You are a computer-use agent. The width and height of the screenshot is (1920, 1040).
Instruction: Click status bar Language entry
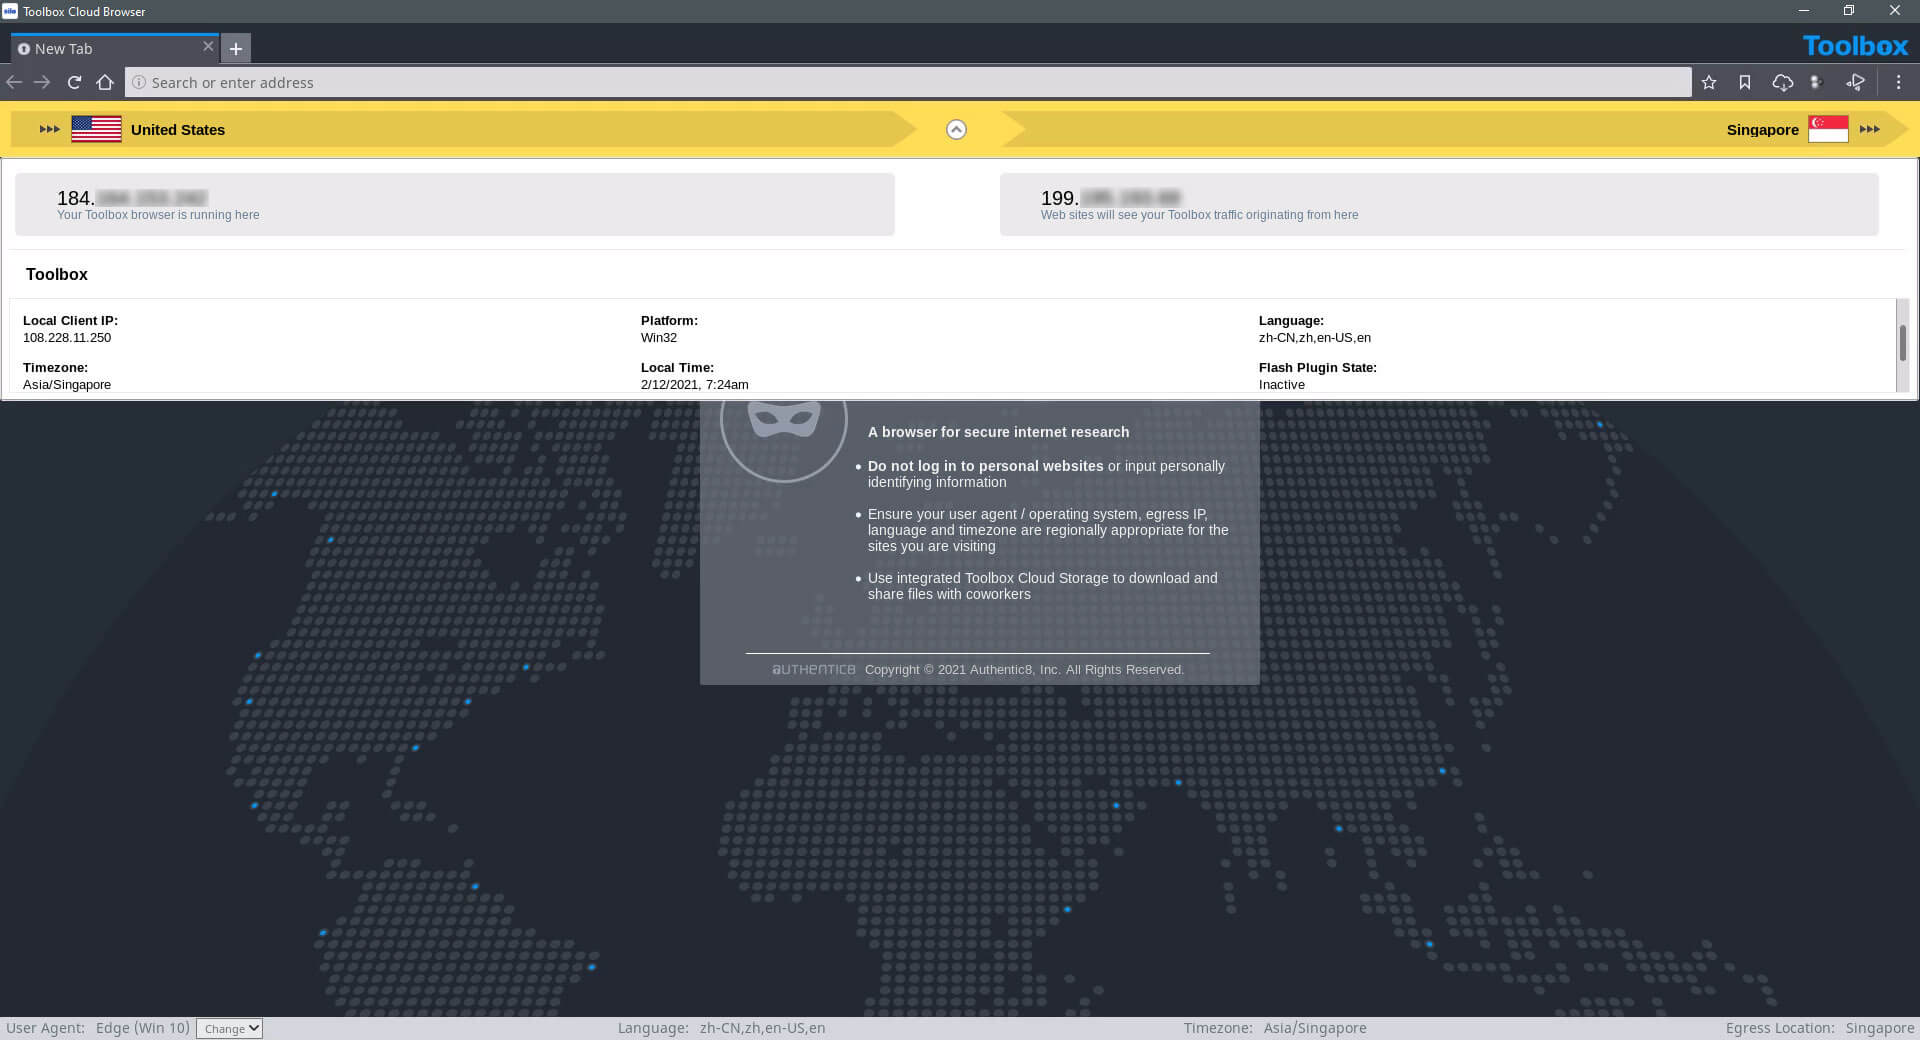click(721, 1028)
